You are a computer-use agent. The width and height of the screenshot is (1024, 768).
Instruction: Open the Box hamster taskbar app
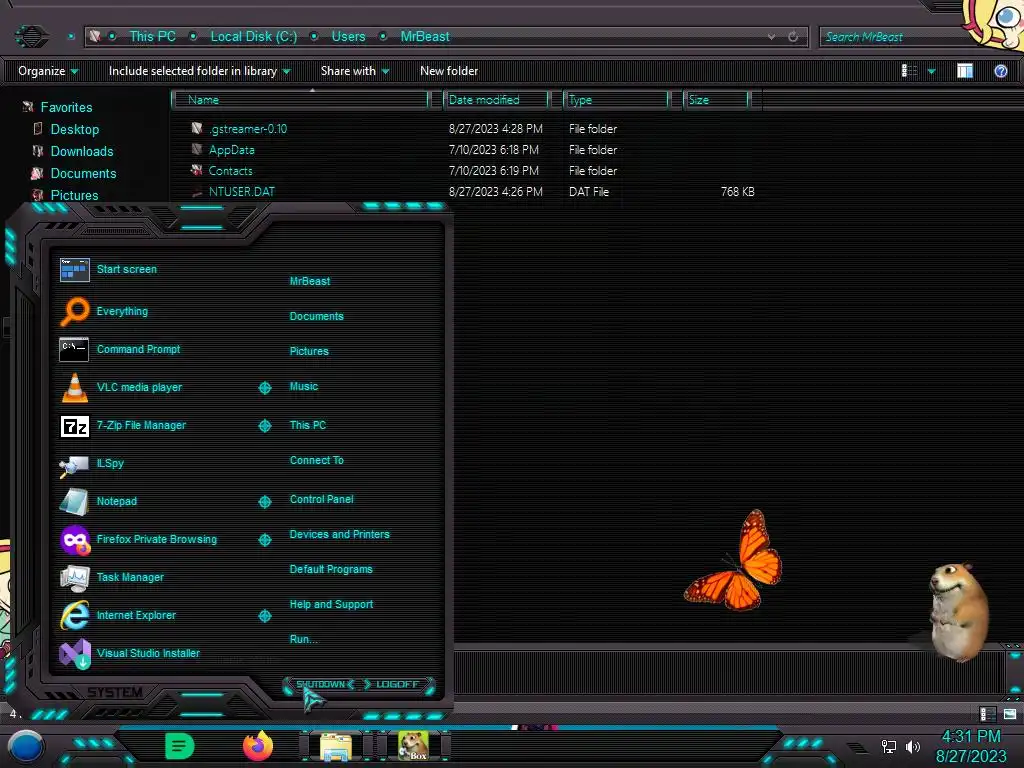click(x=413, y=746)
